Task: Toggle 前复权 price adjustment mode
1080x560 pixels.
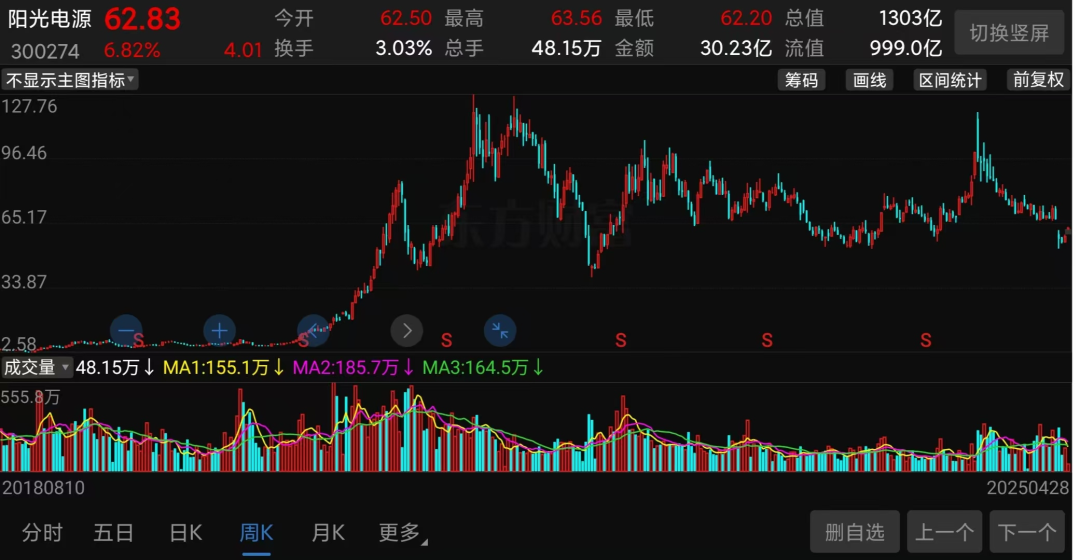Action: click(1038, 80)
